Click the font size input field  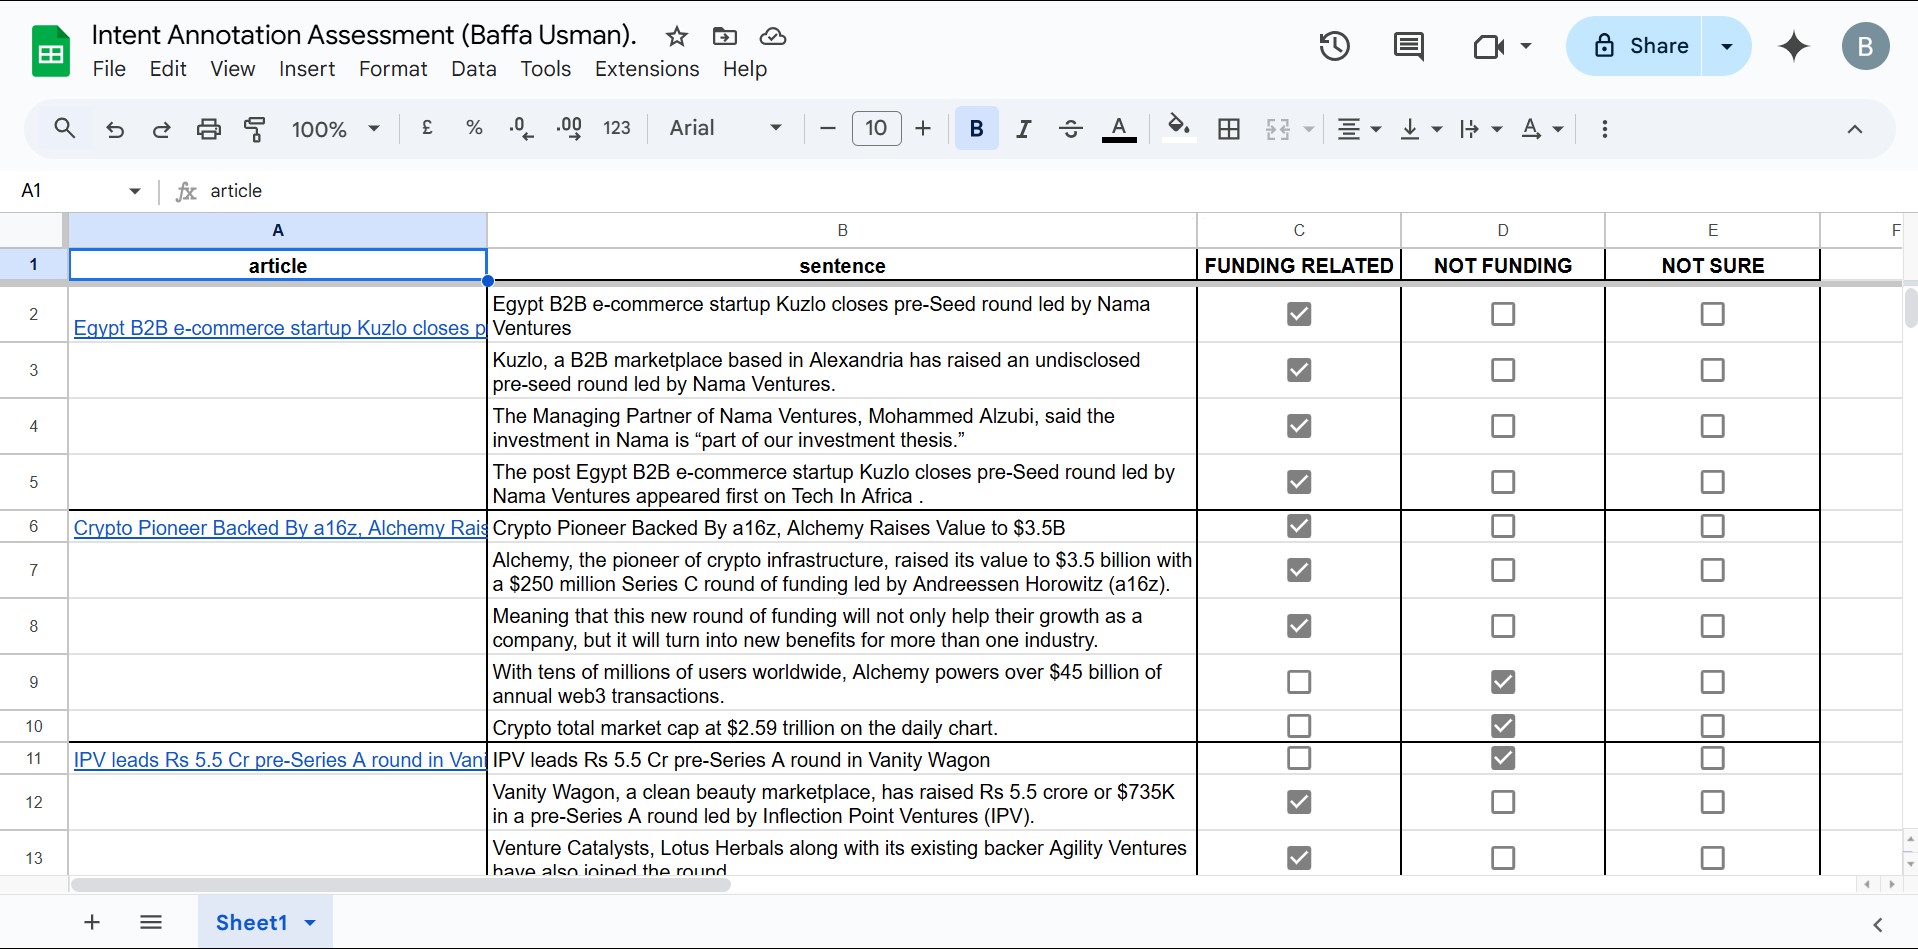876,129
